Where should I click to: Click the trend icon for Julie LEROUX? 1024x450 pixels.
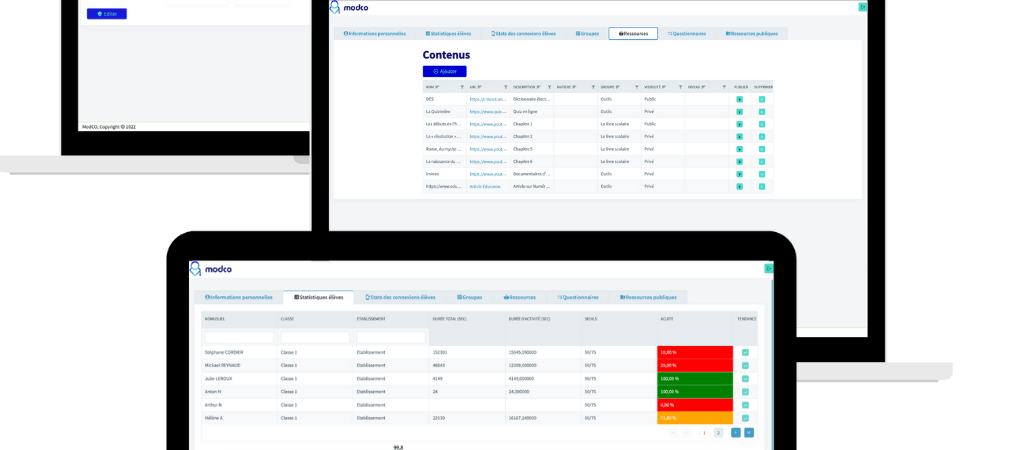pyautogui.click(x=746, y=379)
